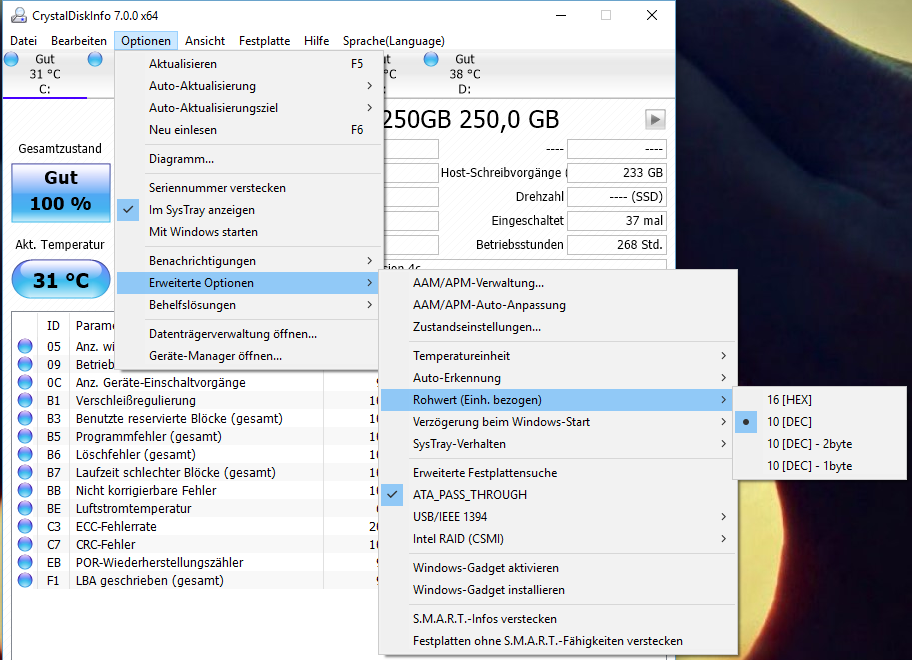912x660 pixels.
Task: Select 16 [HEX] raw value format
Action: 820,399
